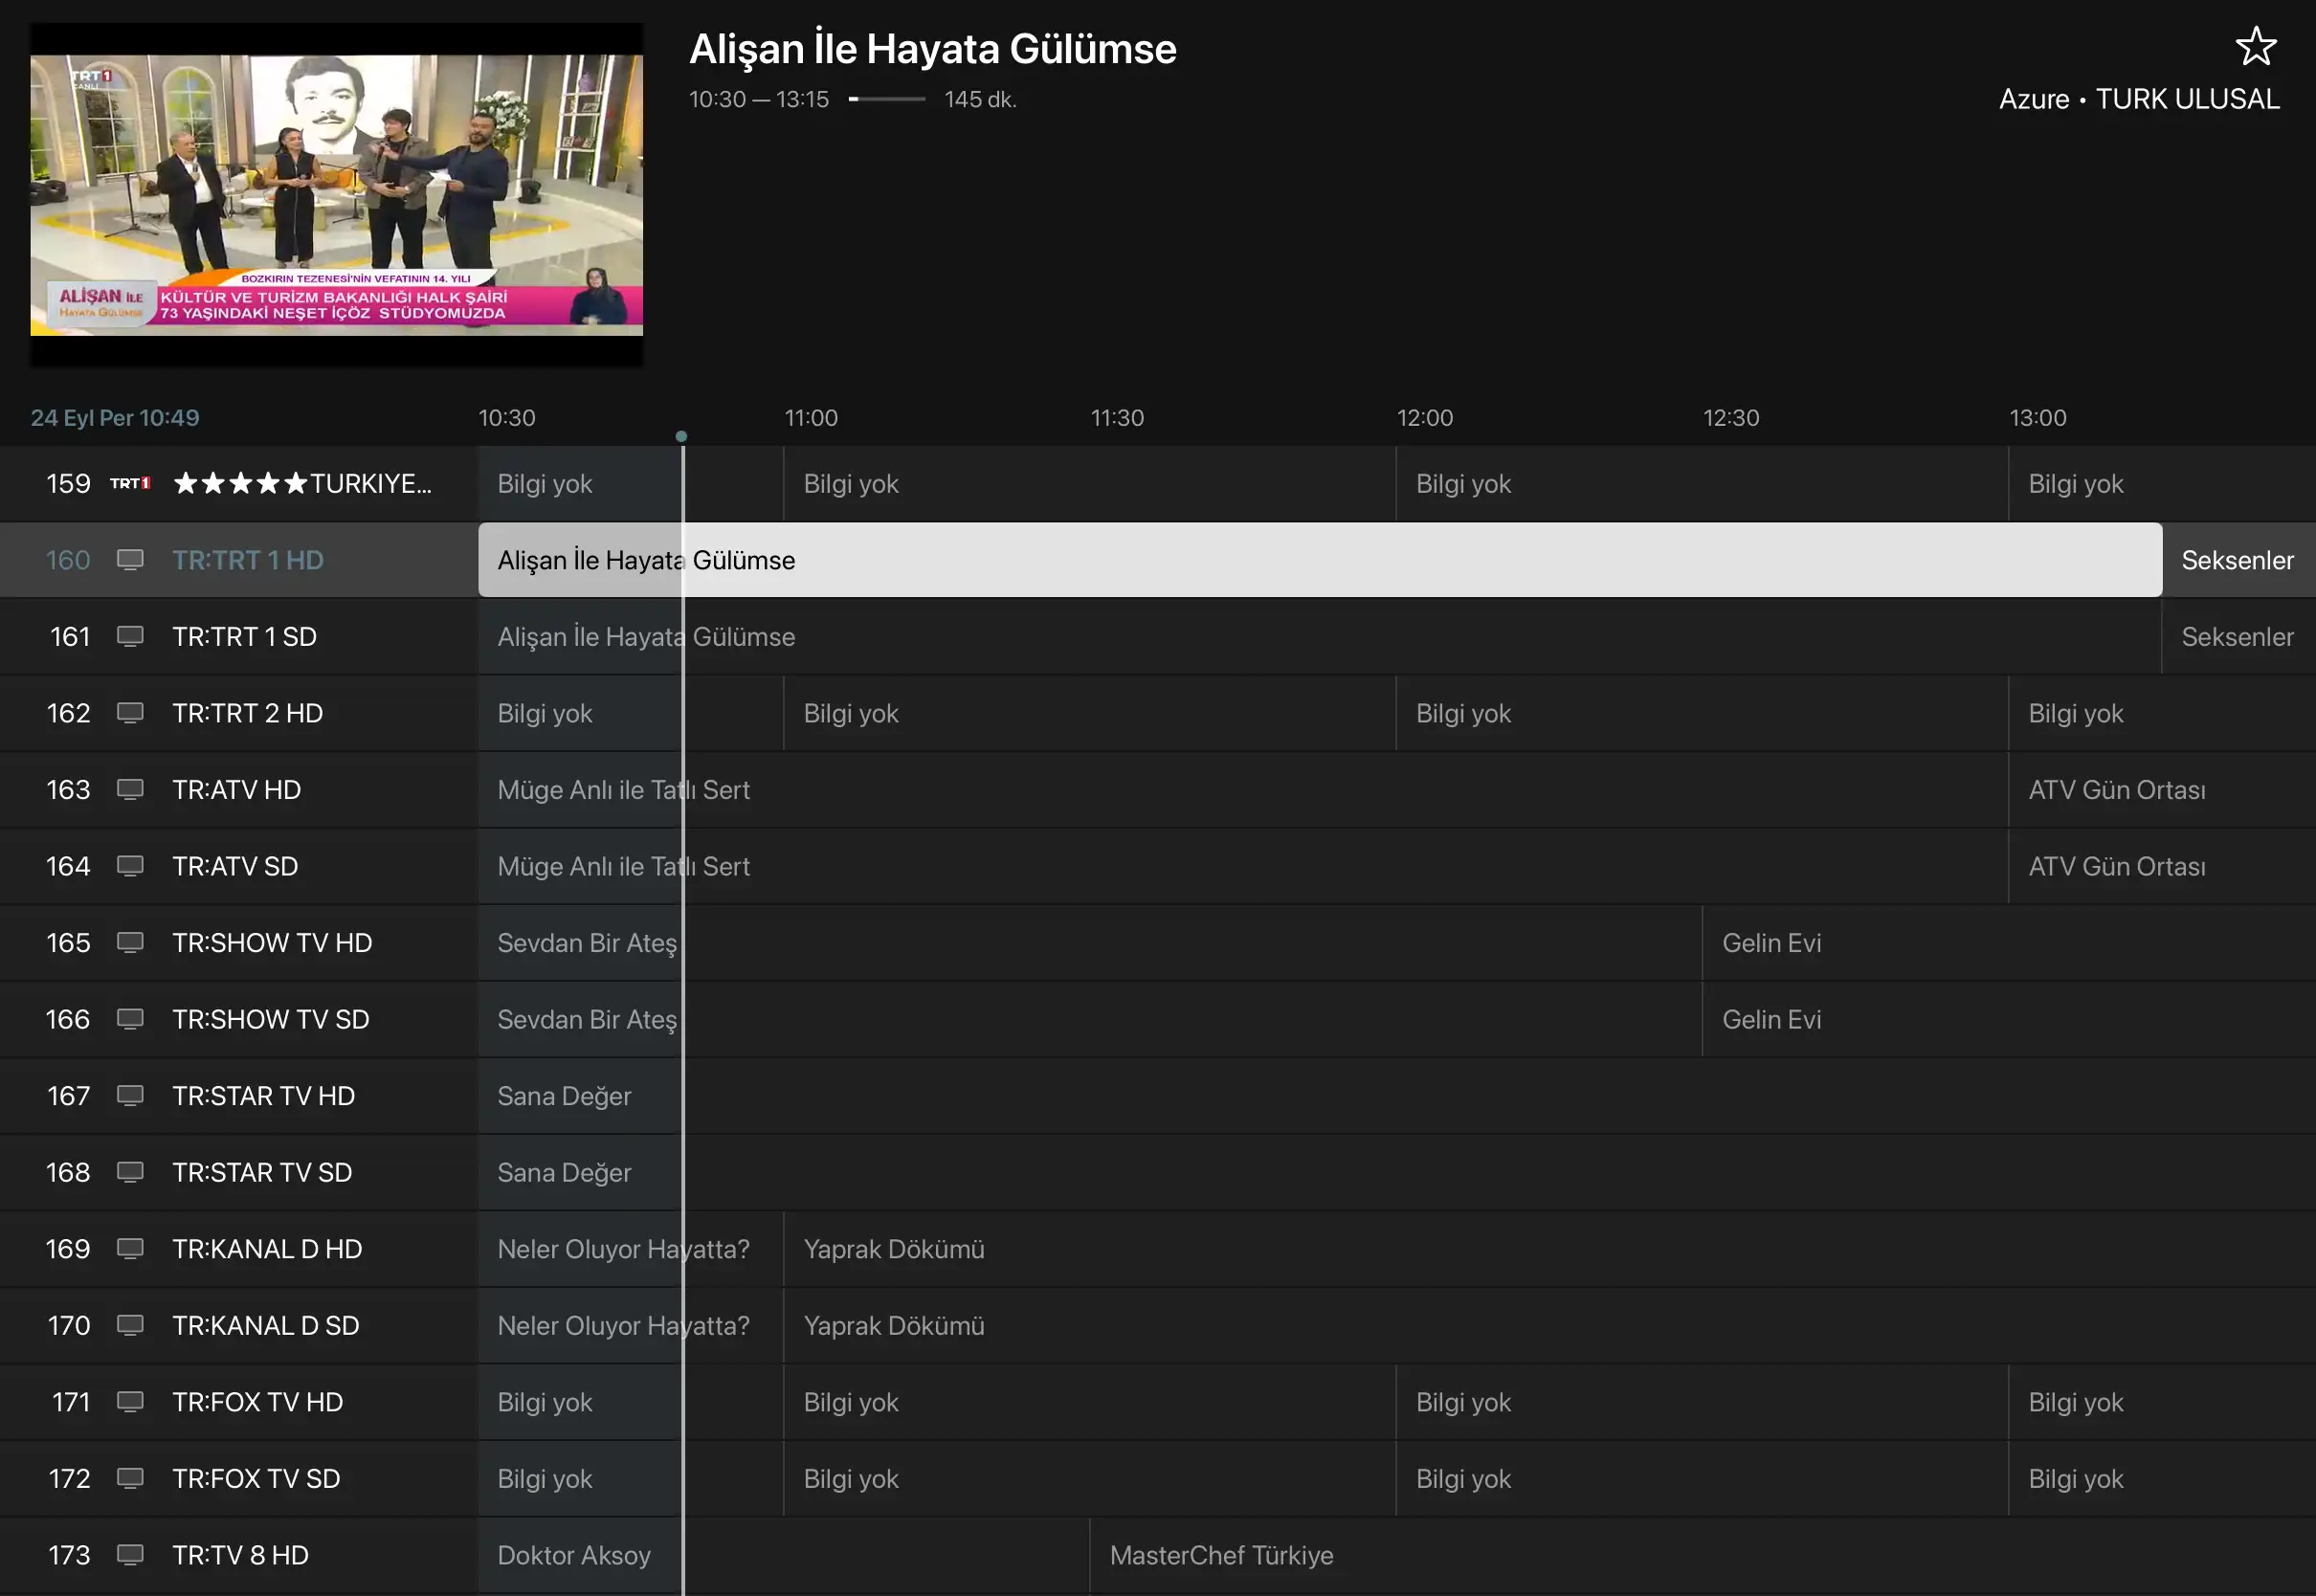Select the TV icon for TR:STAR TV HD
The image size is (2316, 1596).
tap(130, 1096)
